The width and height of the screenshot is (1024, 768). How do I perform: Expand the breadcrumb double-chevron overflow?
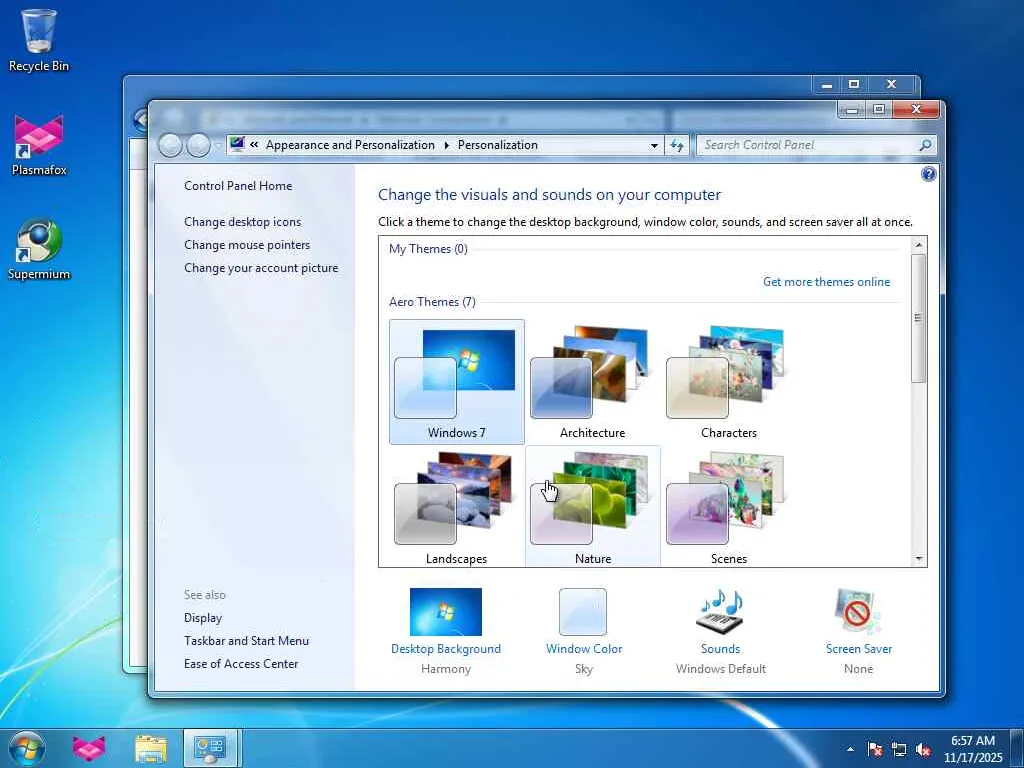(x=254, y=145)
